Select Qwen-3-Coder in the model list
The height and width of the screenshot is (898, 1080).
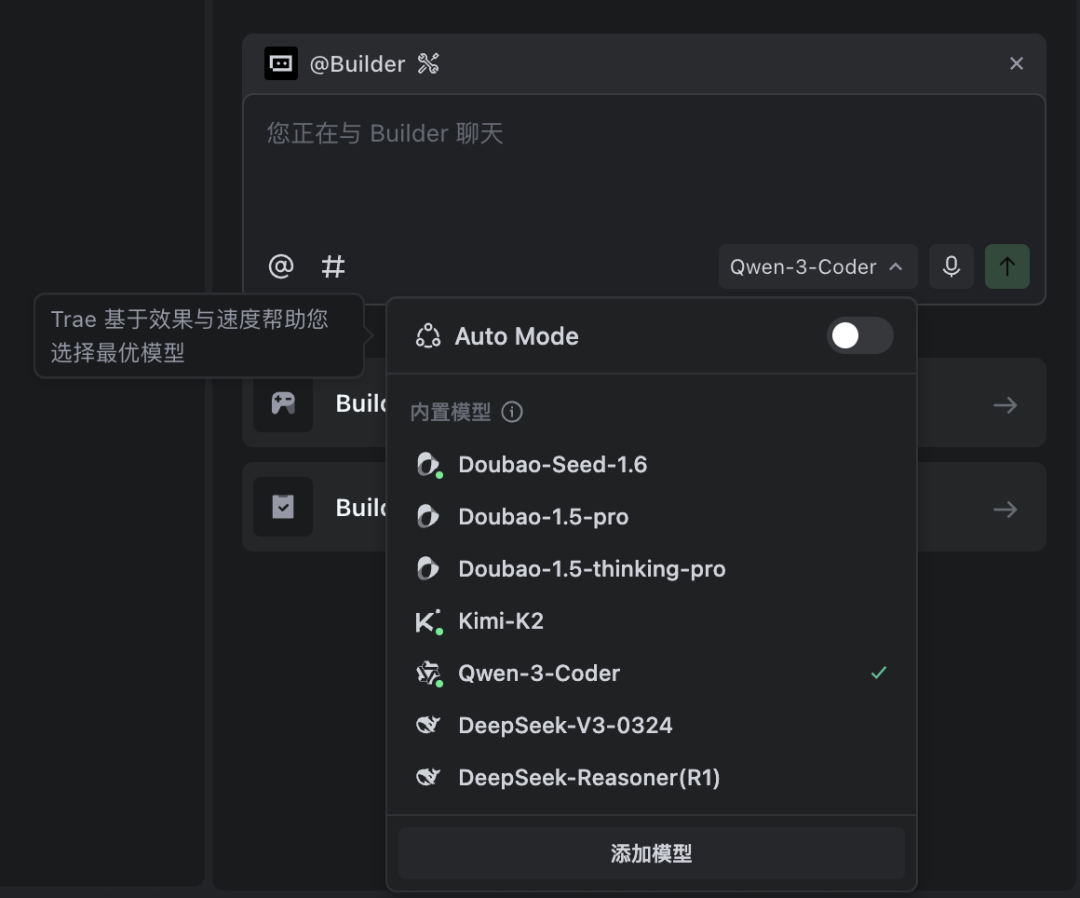[652, 674]
